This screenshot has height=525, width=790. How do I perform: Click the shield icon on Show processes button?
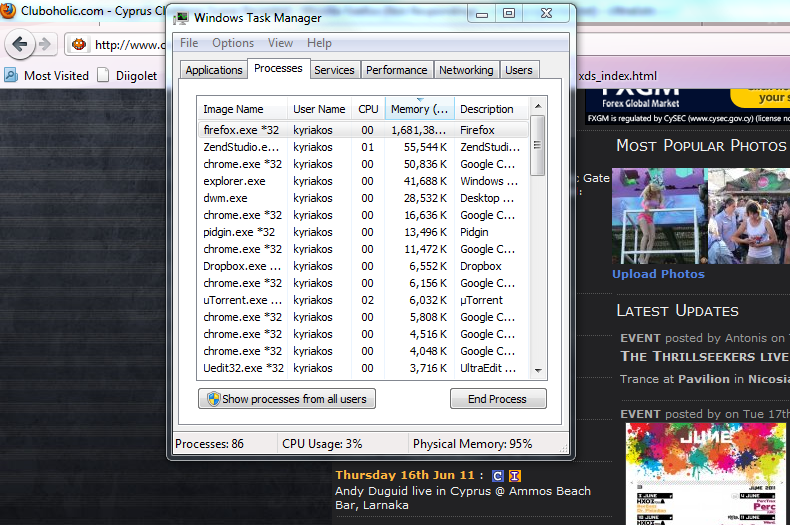click(x=214, y=399)
